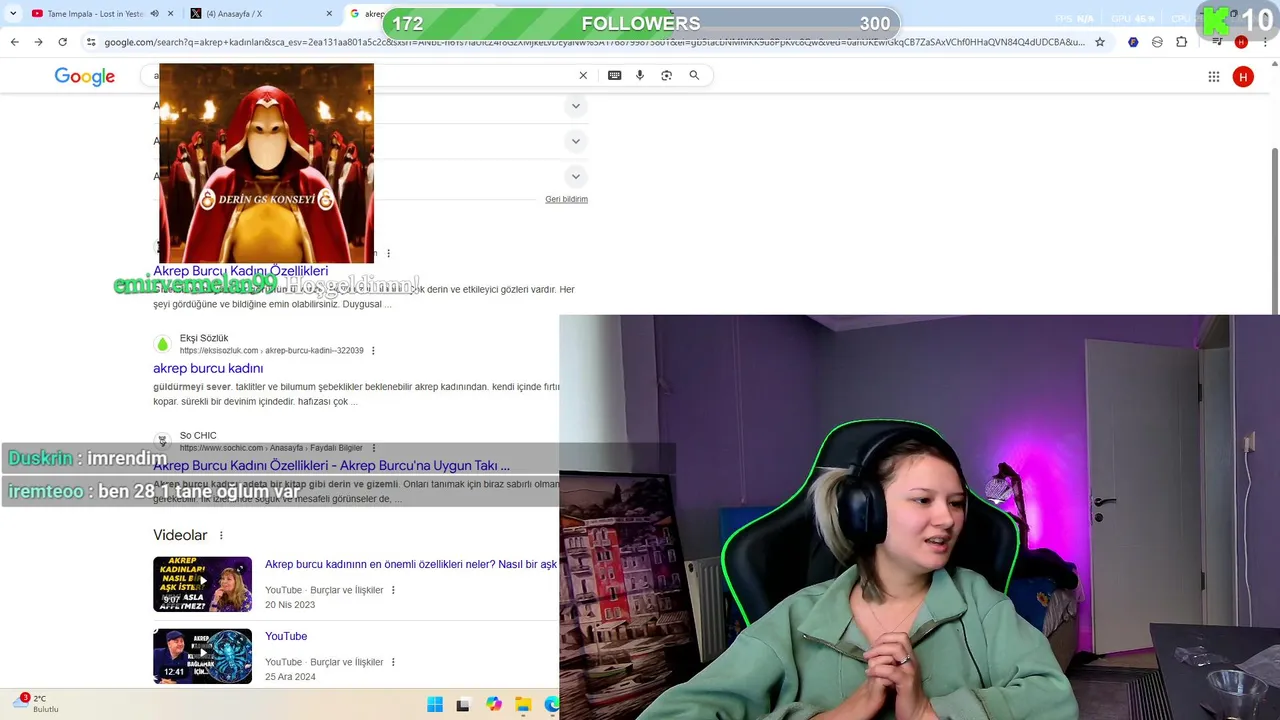The height and width of the screenshot is (720, 1280).
Task: Go to Google home via logo
Action: (85, 77)
